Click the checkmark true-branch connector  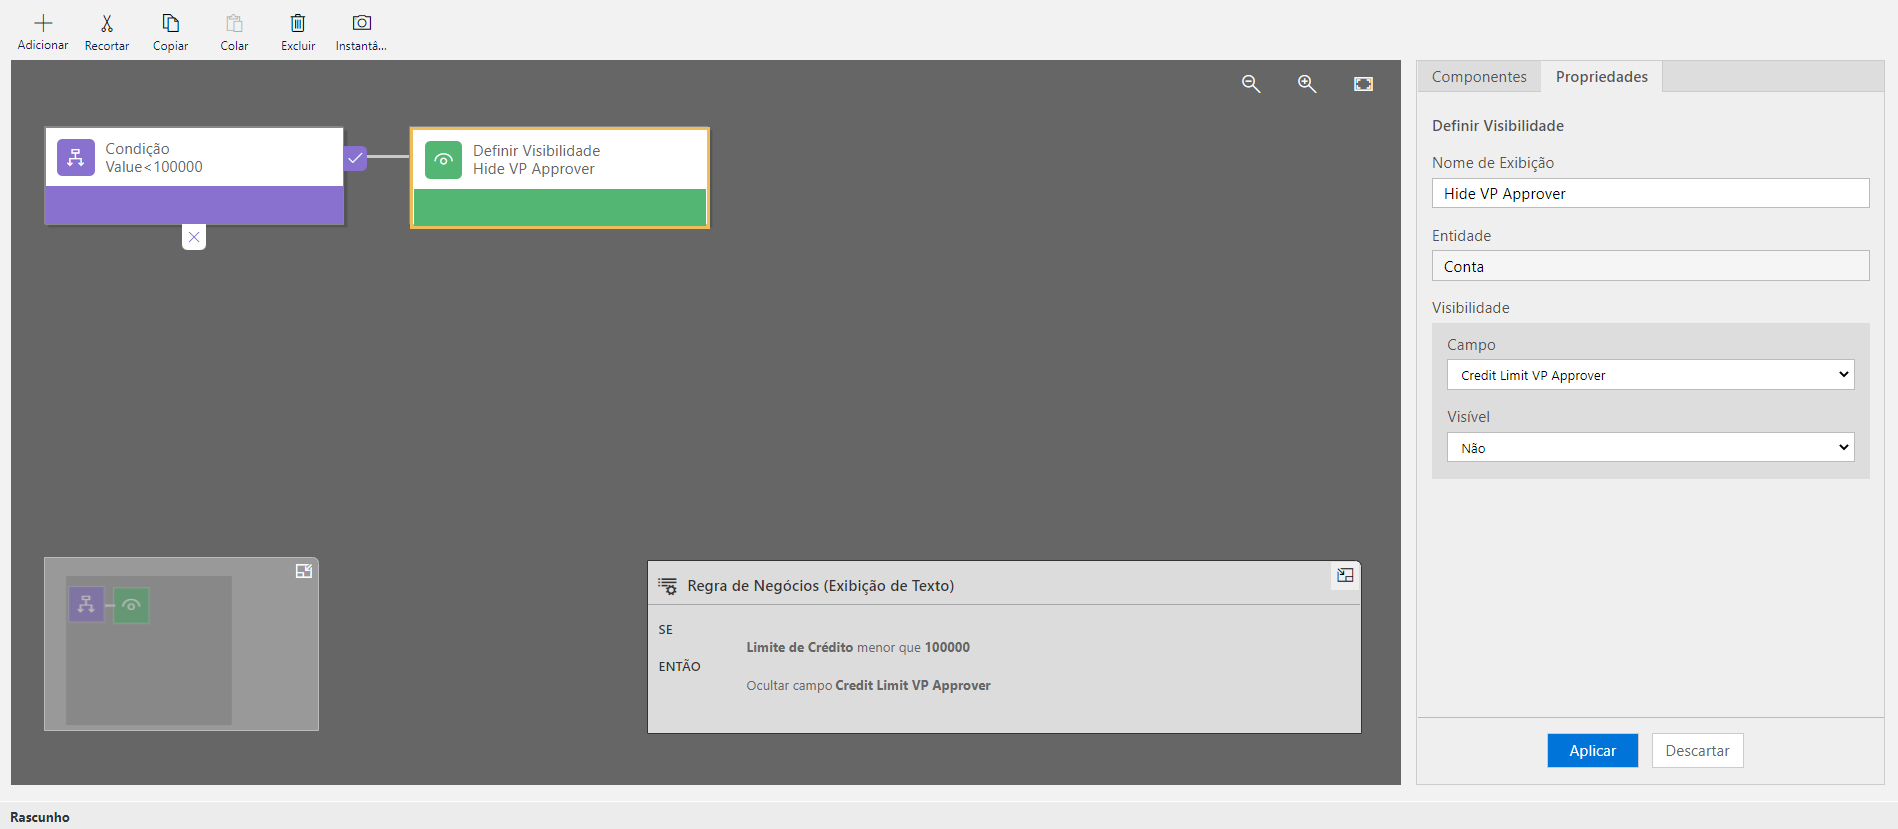tap(355, 158)
